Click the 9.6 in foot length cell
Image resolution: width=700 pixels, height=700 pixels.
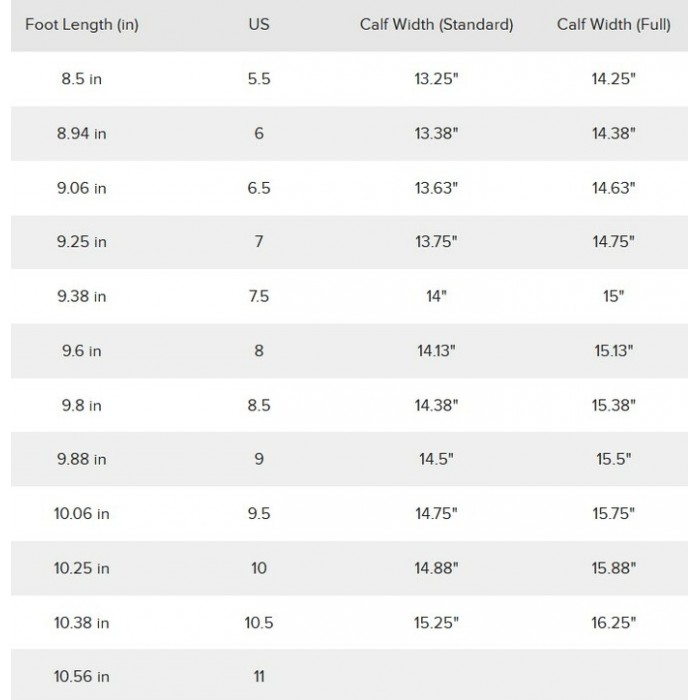coord(82,351)
